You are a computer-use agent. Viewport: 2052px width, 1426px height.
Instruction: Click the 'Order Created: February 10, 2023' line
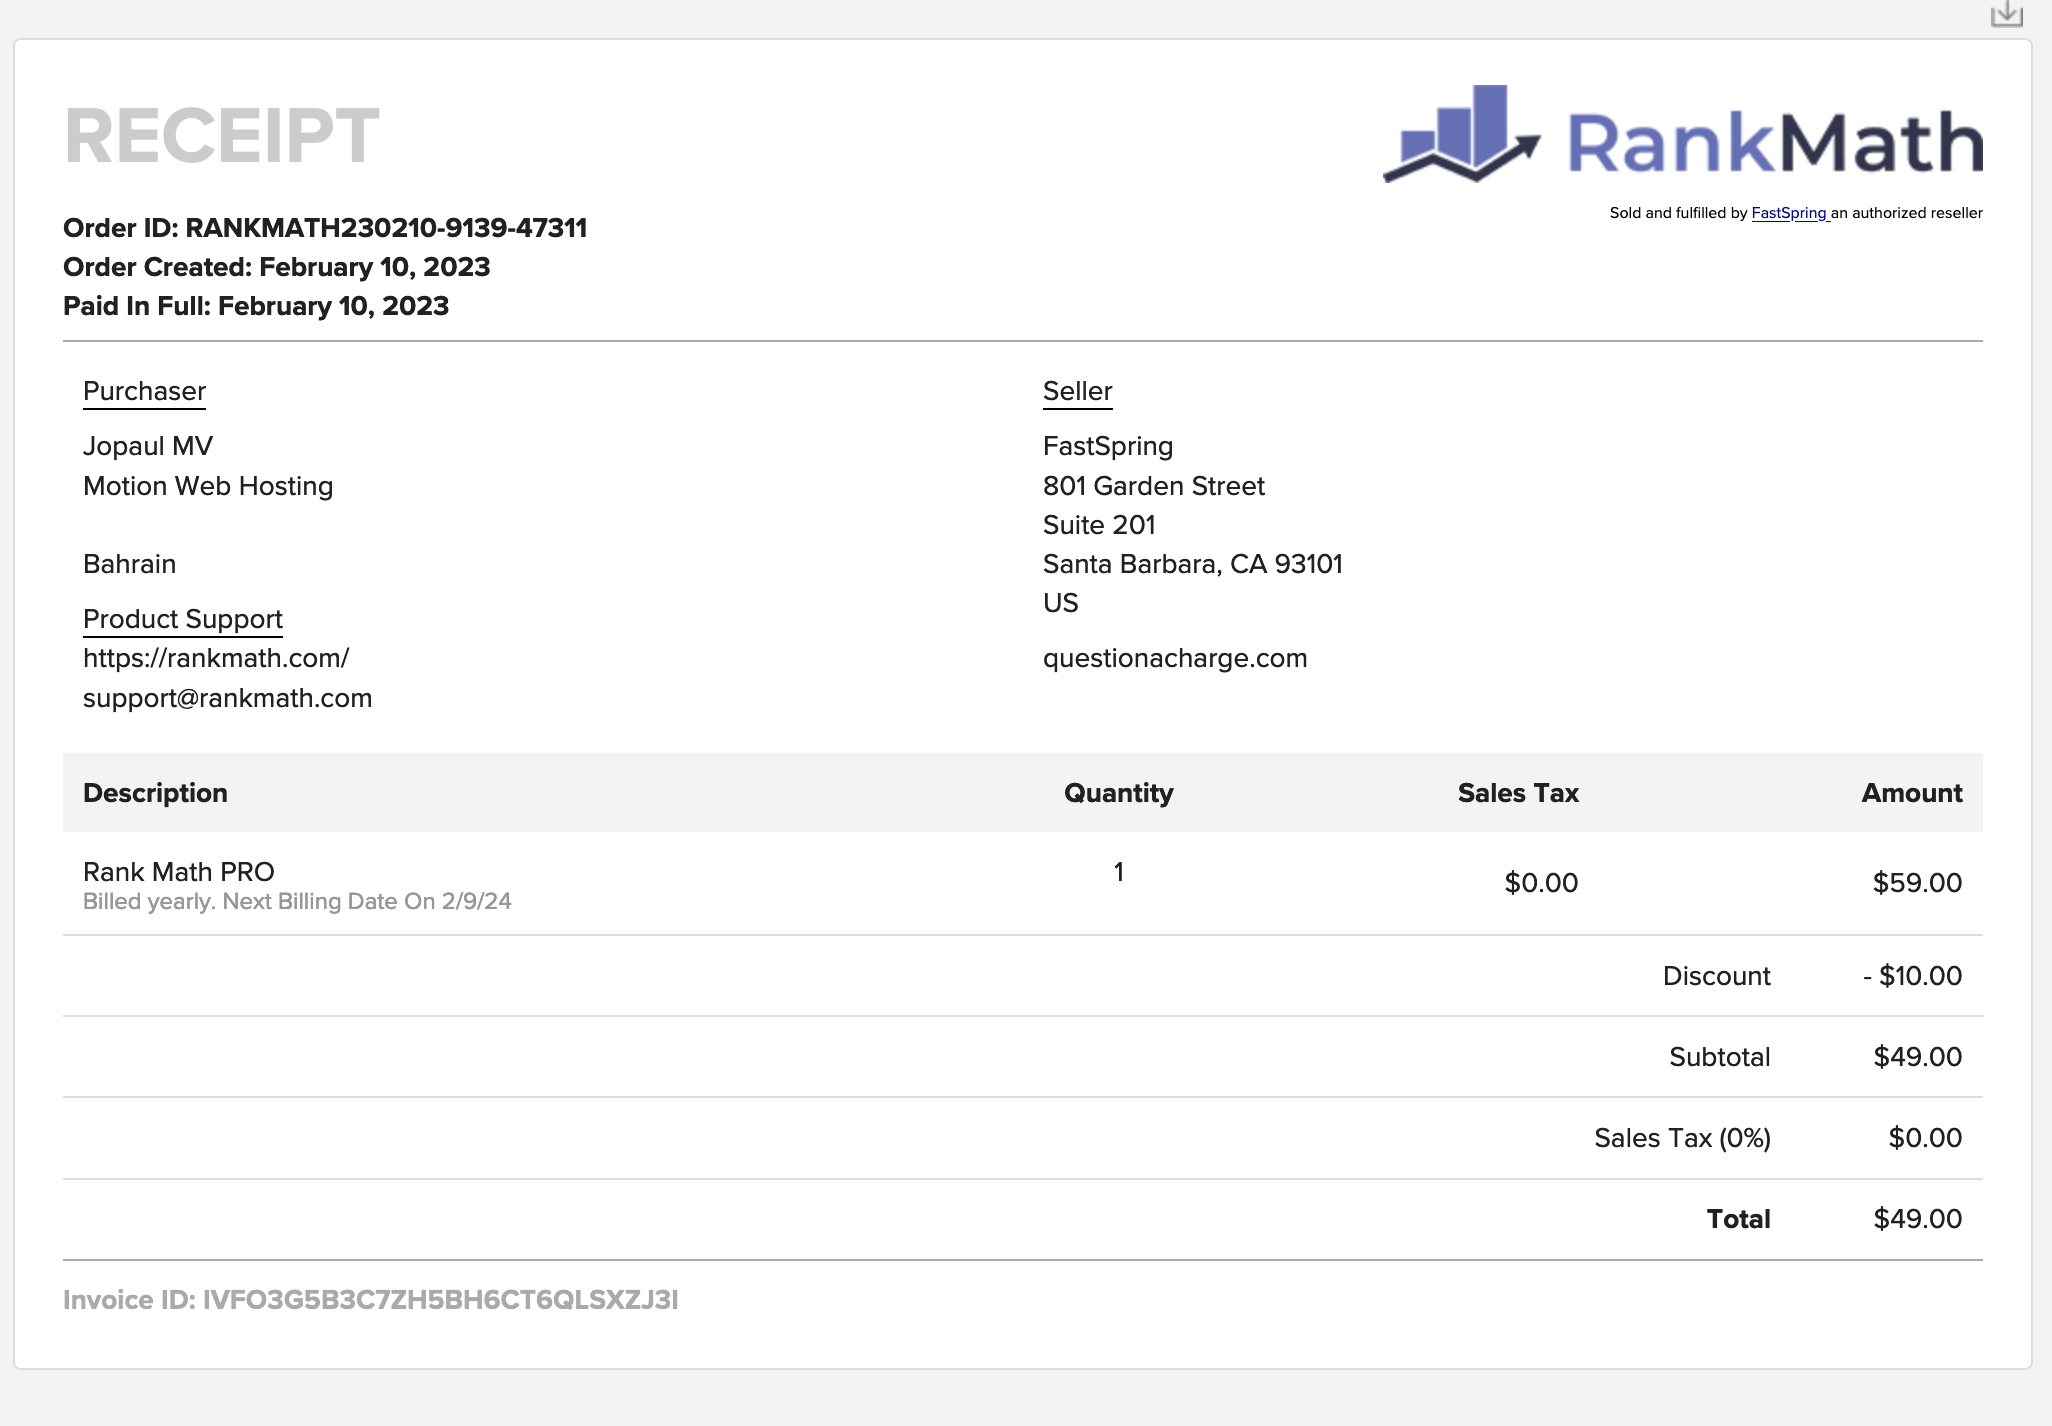coord(277,267)
